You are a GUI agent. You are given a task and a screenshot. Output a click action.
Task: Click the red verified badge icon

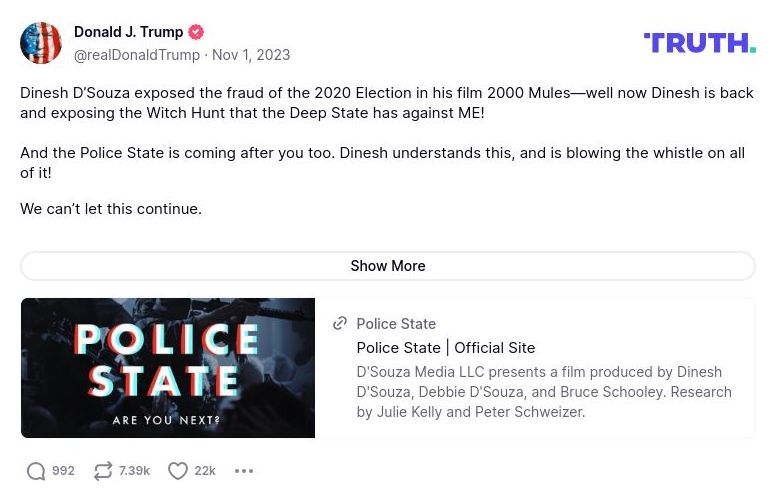click(197, 32)
